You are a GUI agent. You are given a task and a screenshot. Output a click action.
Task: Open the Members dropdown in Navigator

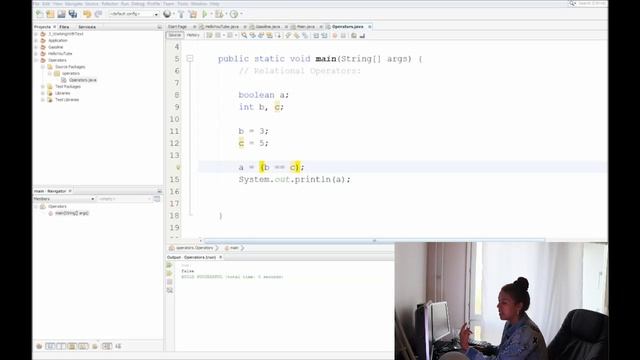[64, 199]
